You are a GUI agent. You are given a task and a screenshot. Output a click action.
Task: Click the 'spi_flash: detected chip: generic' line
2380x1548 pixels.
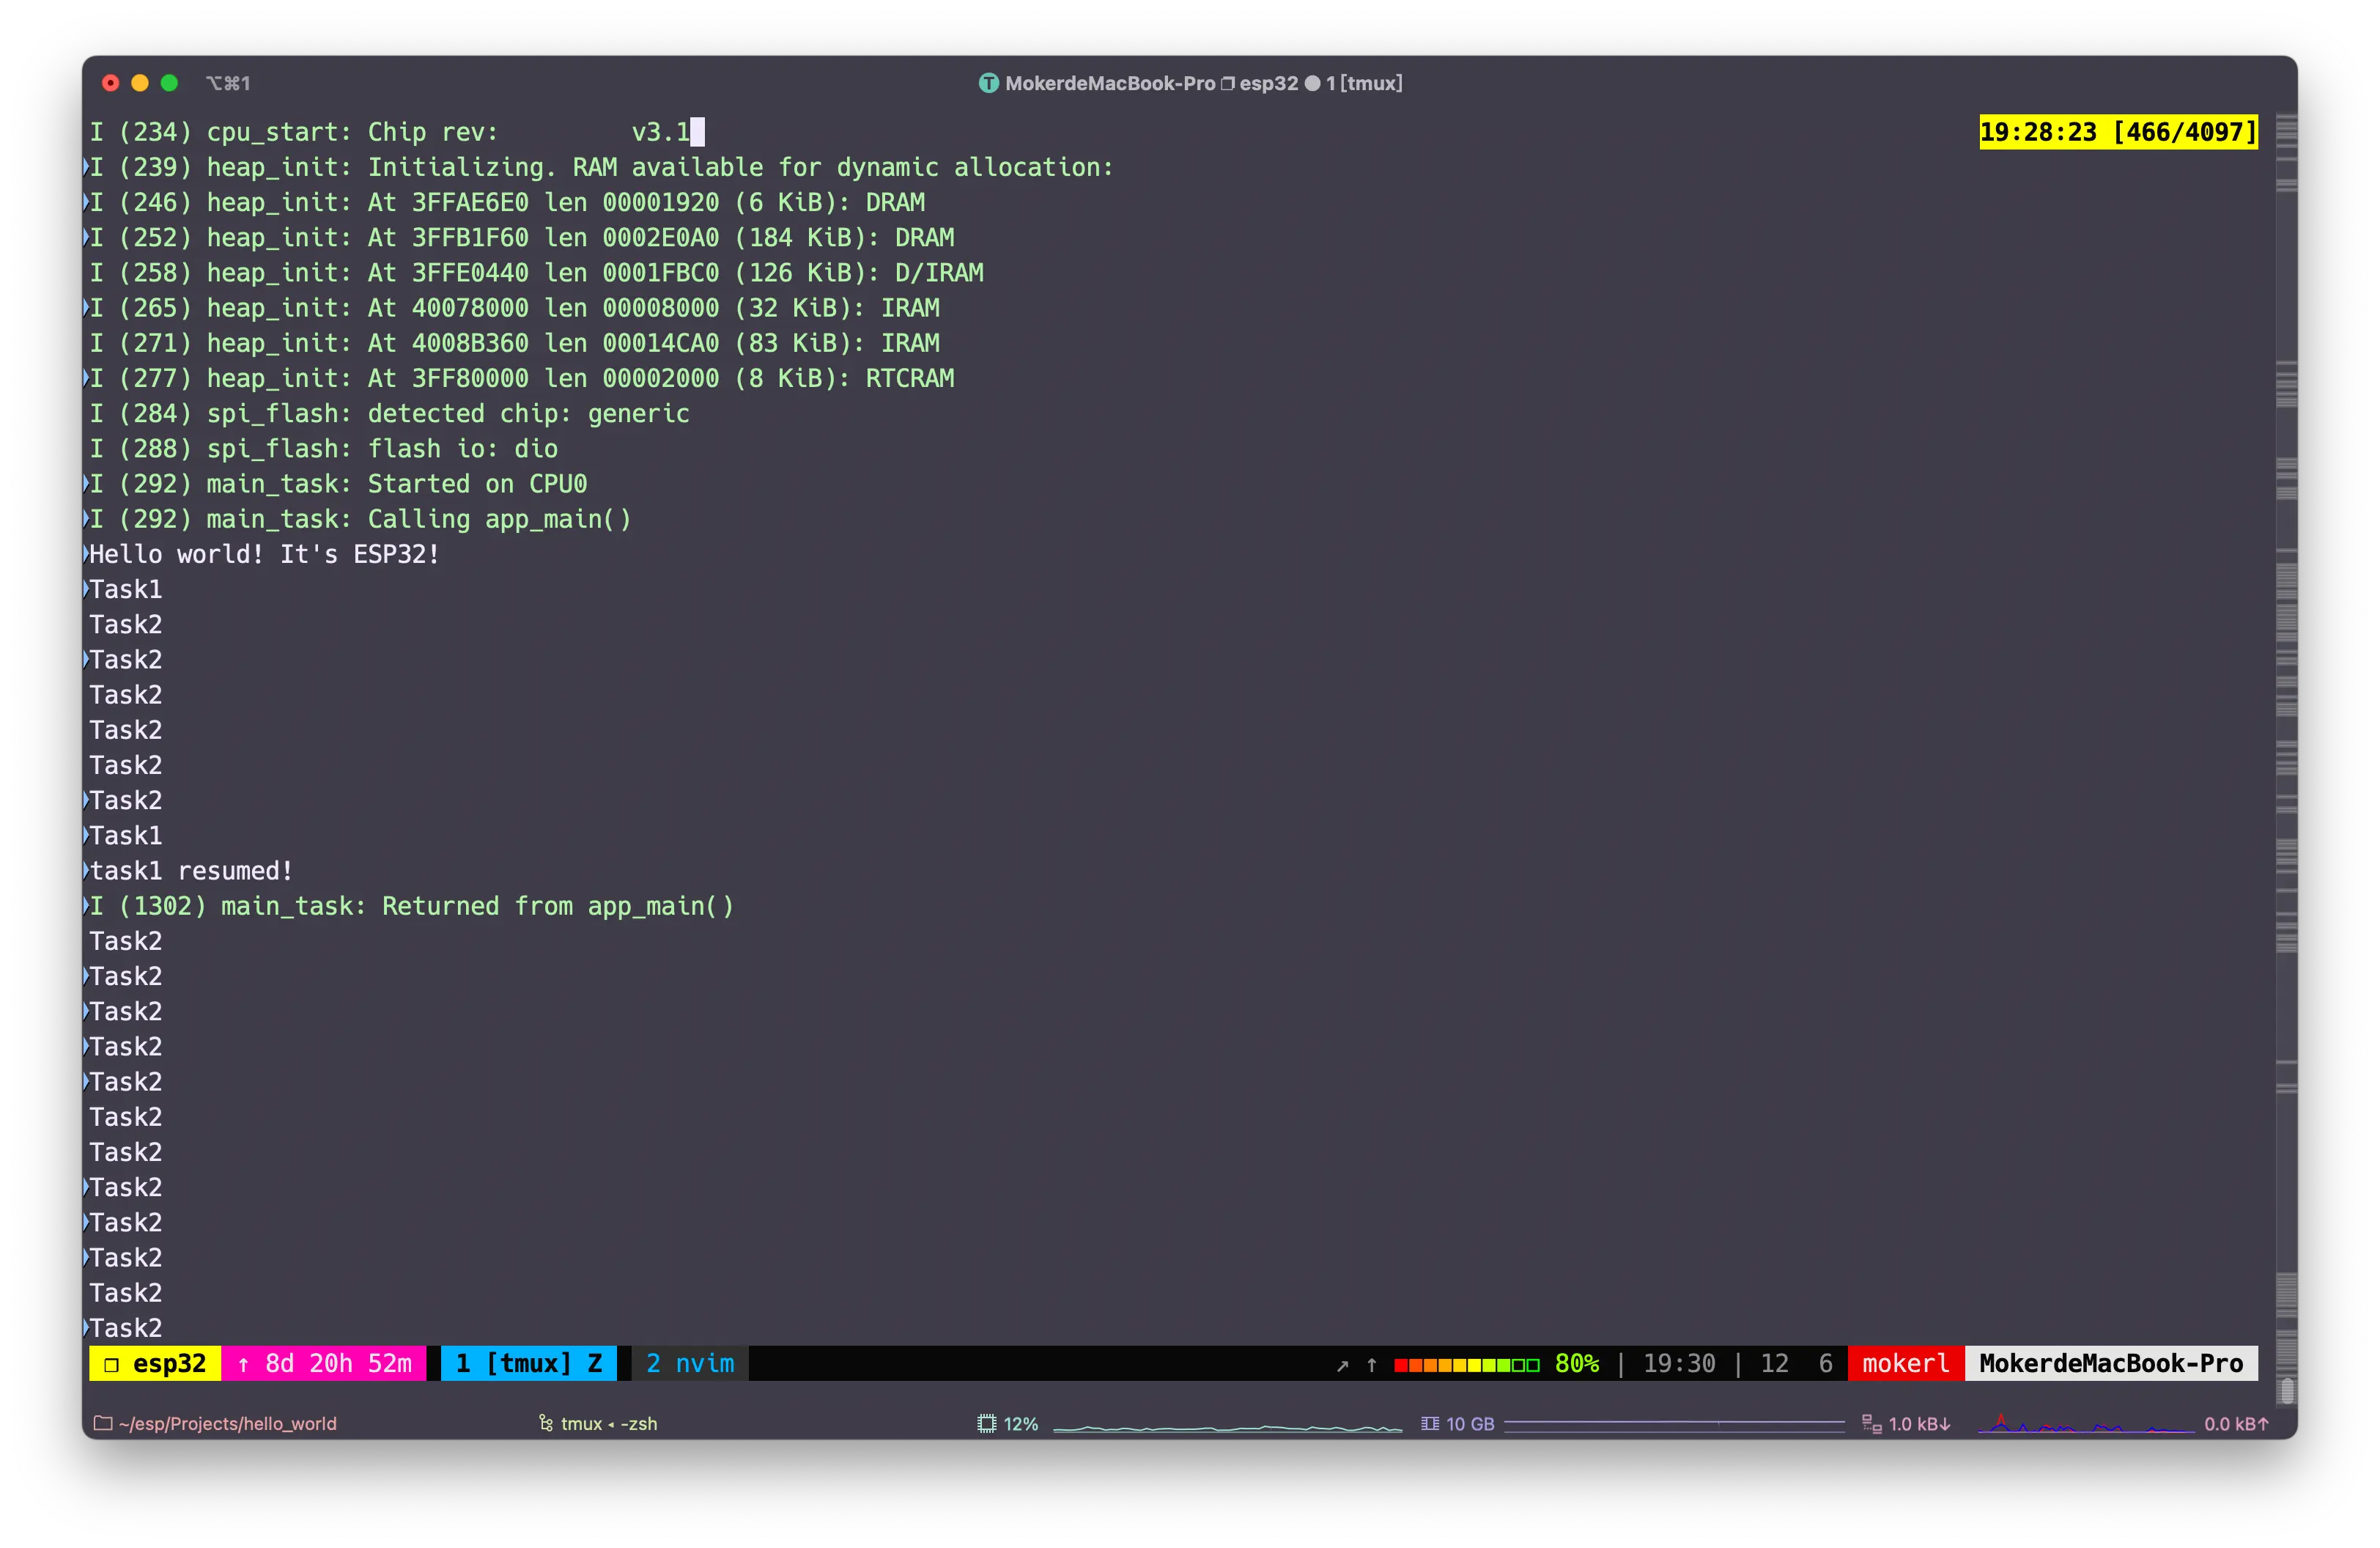pyautogui.click(x=390, y=413)
